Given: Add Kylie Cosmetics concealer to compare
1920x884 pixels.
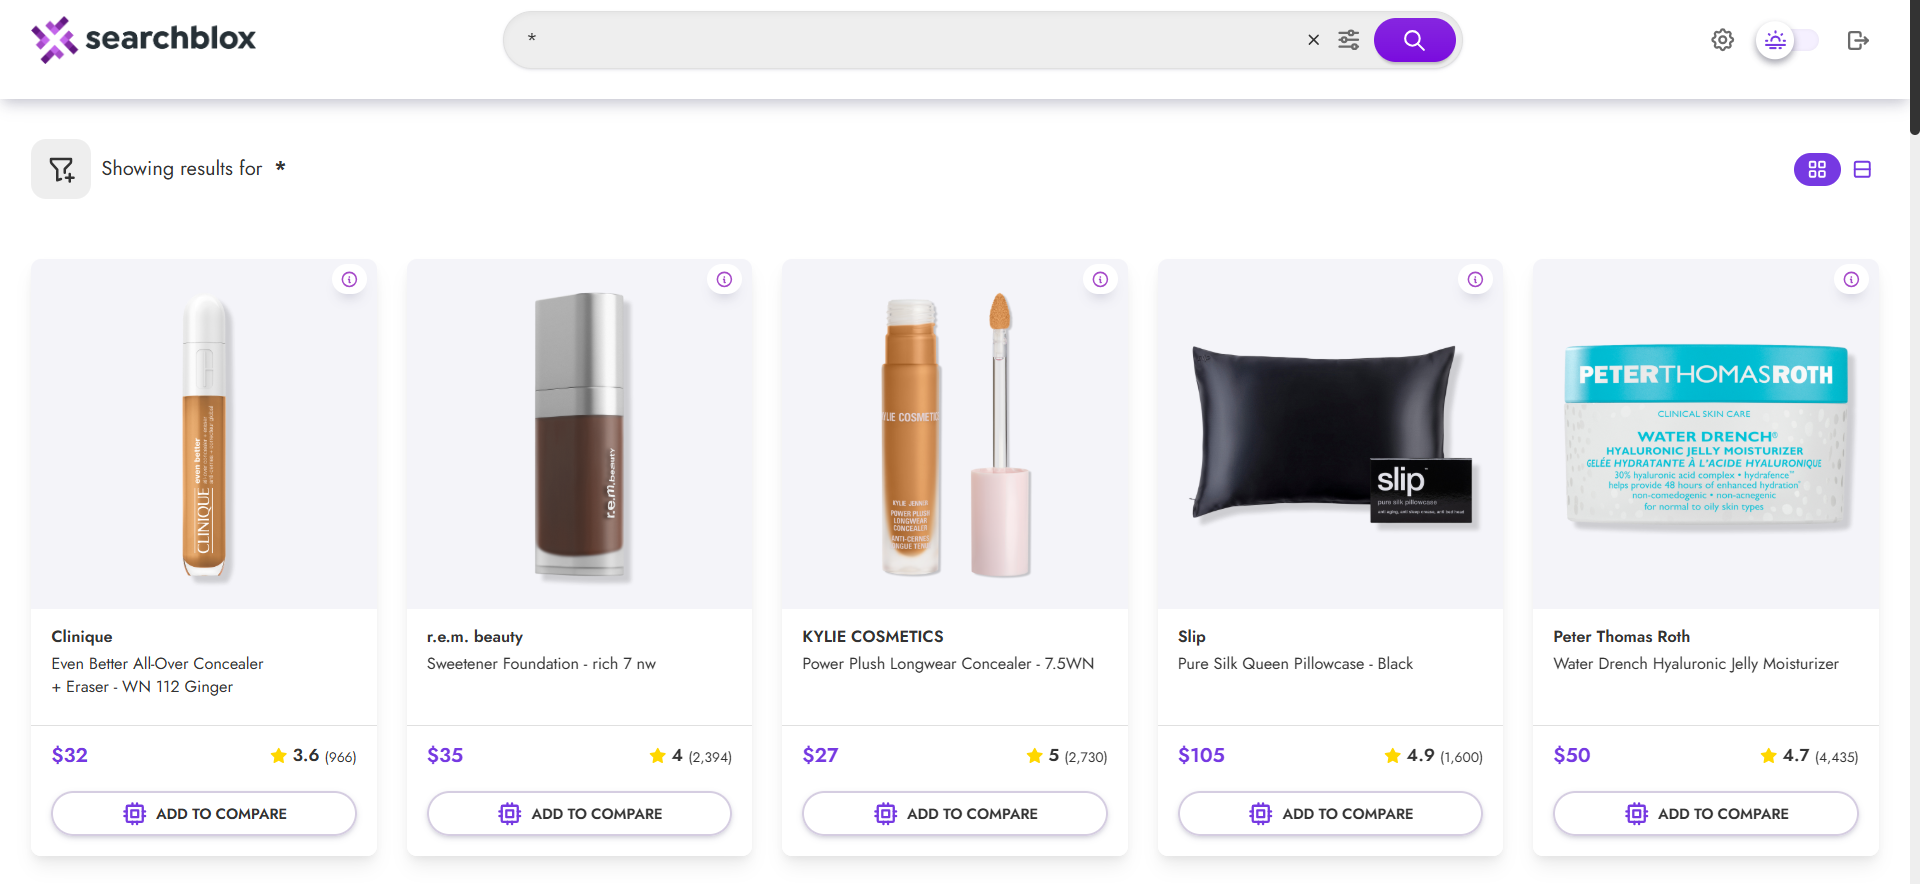Looking at the screenshot, I should (955, 813).
